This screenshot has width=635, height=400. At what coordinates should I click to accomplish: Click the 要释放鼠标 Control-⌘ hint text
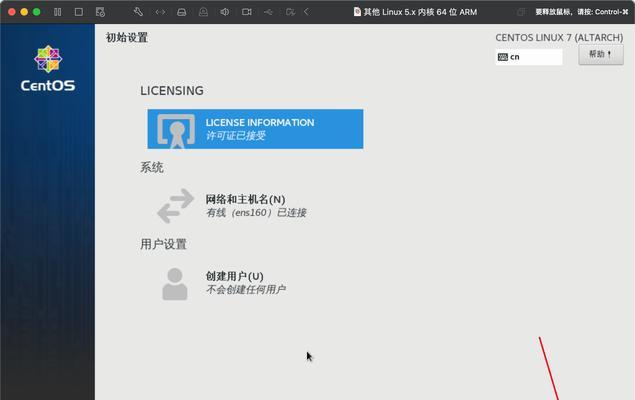582,12
